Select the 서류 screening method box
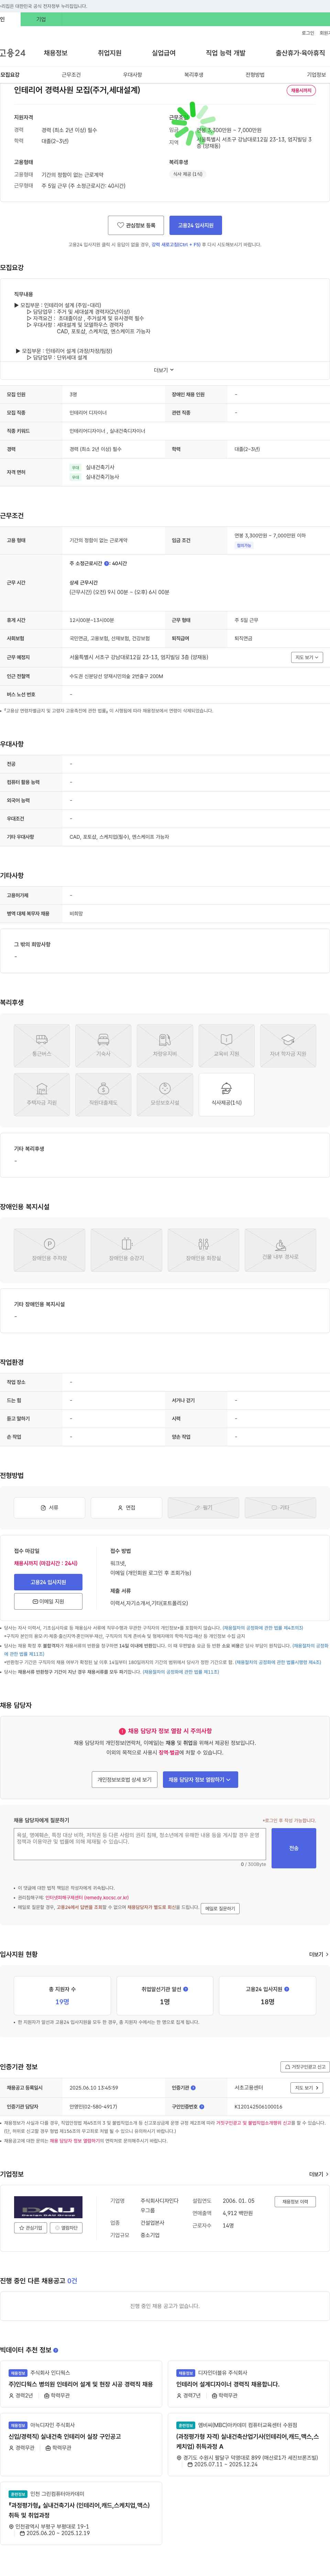The height and width of the screenshot is (2576, 330). (x=49, y=1507)
